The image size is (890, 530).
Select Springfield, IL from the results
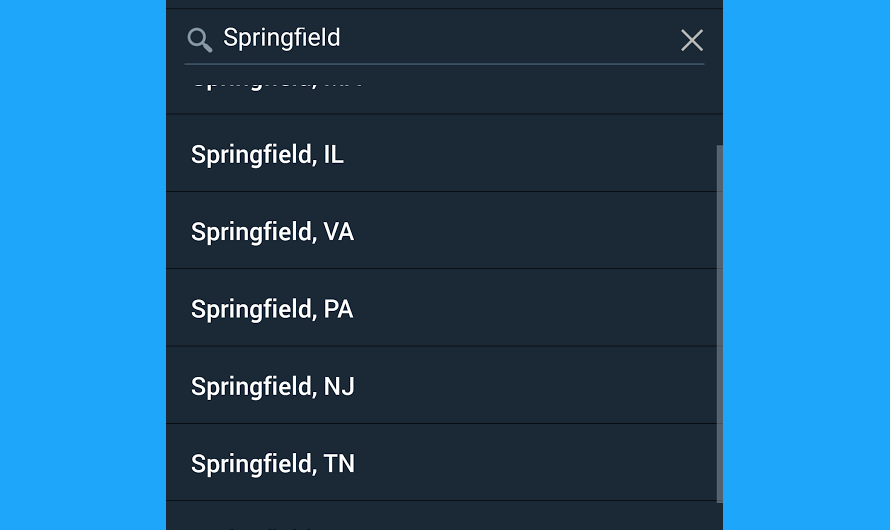coord(442,153)
